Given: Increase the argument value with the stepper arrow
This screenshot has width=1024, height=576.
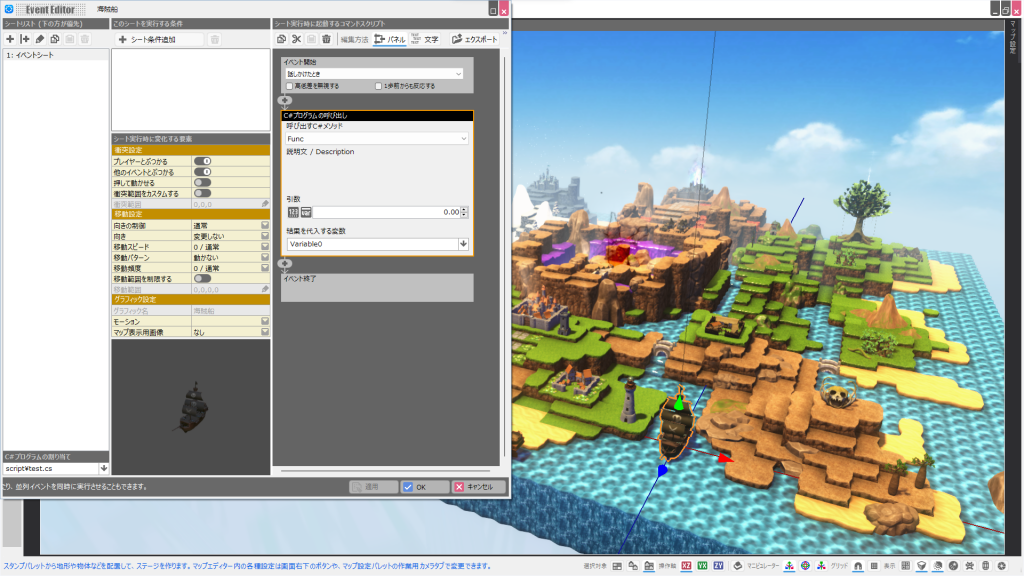Looking at the screenshot, I should click(463, 208).
